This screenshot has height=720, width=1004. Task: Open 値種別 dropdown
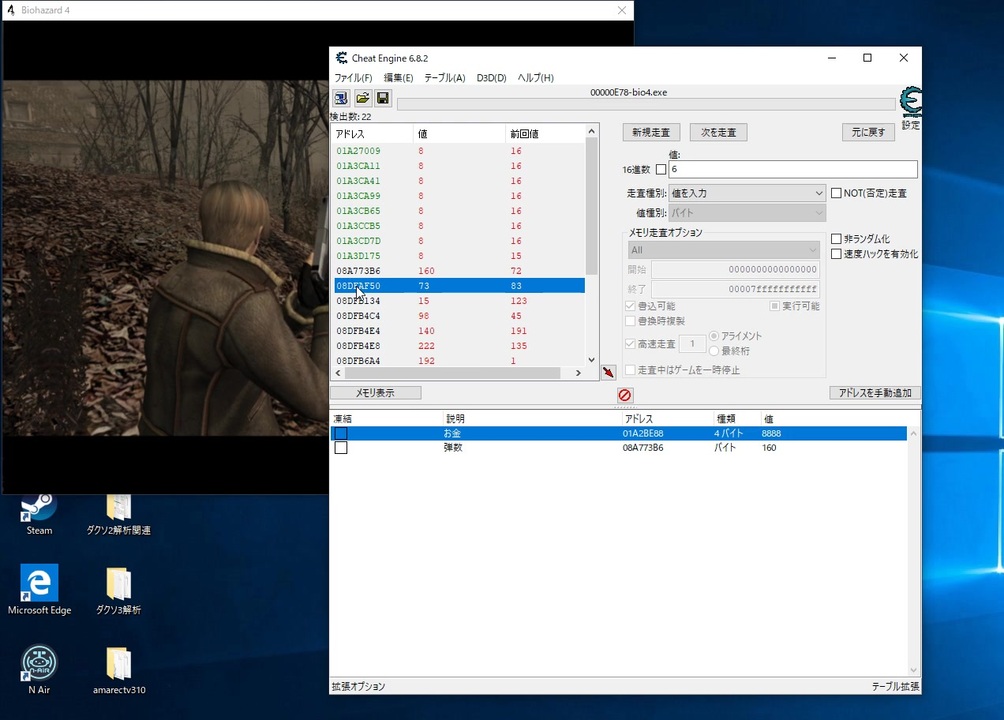click(747, 213)
